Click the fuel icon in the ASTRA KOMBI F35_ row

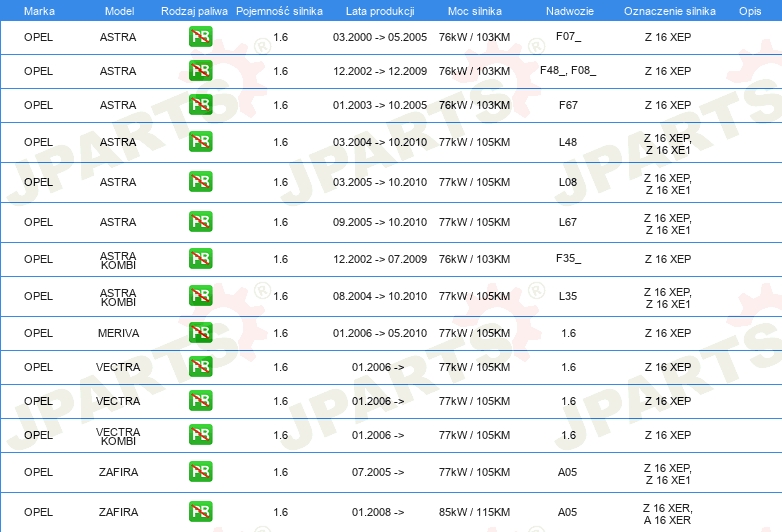(200, 259)
